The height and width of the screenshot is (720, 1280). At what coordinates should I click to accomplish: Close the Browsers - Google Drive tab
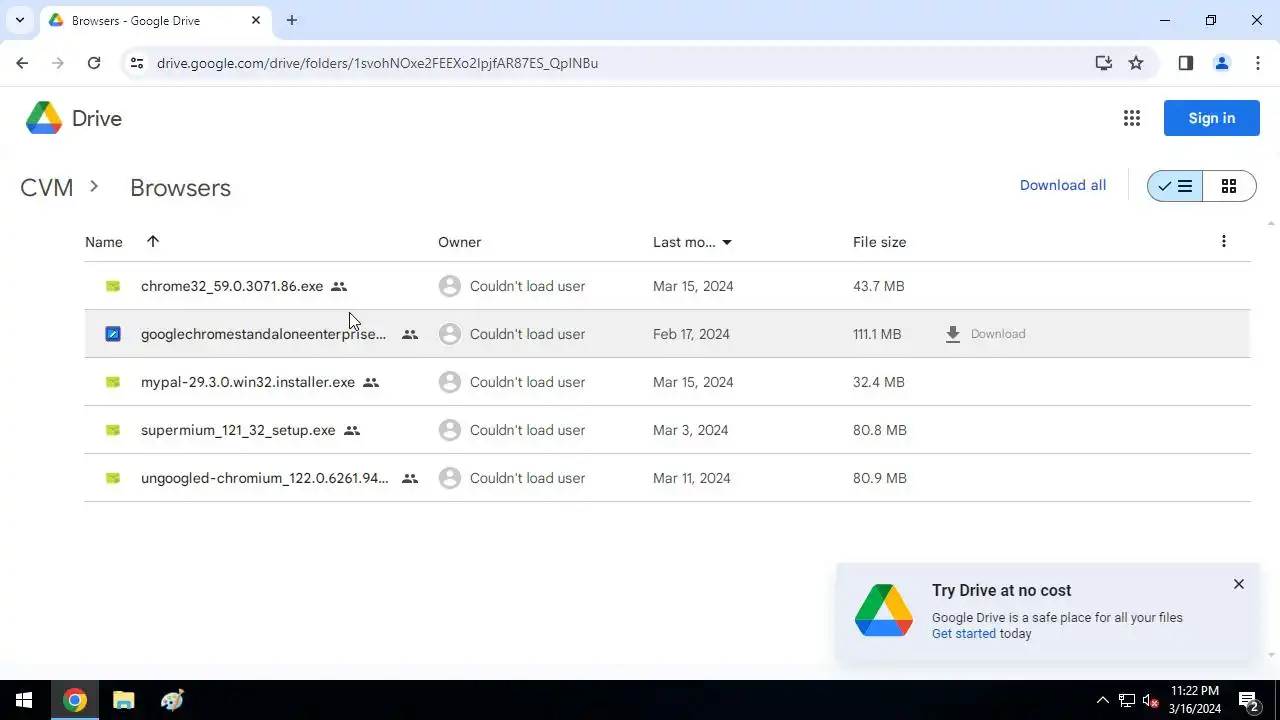pyautogui.click(x=256, y=20)
